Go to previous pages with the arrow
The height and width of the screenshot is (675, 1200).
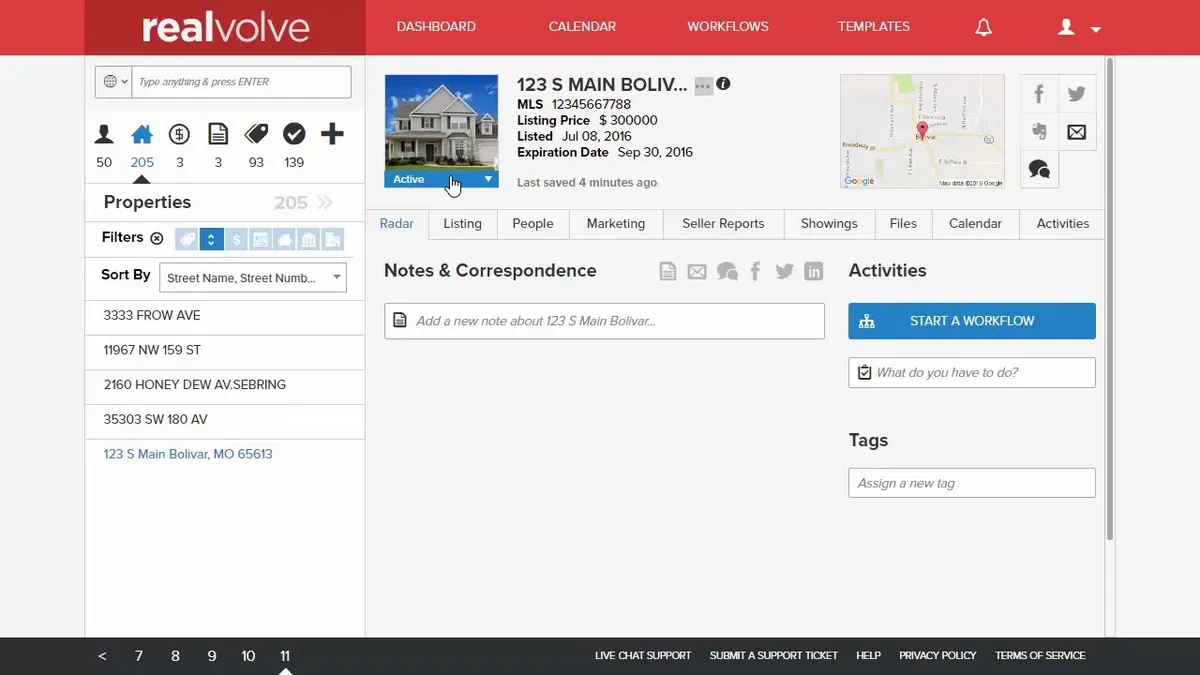(x=102, y=656)
